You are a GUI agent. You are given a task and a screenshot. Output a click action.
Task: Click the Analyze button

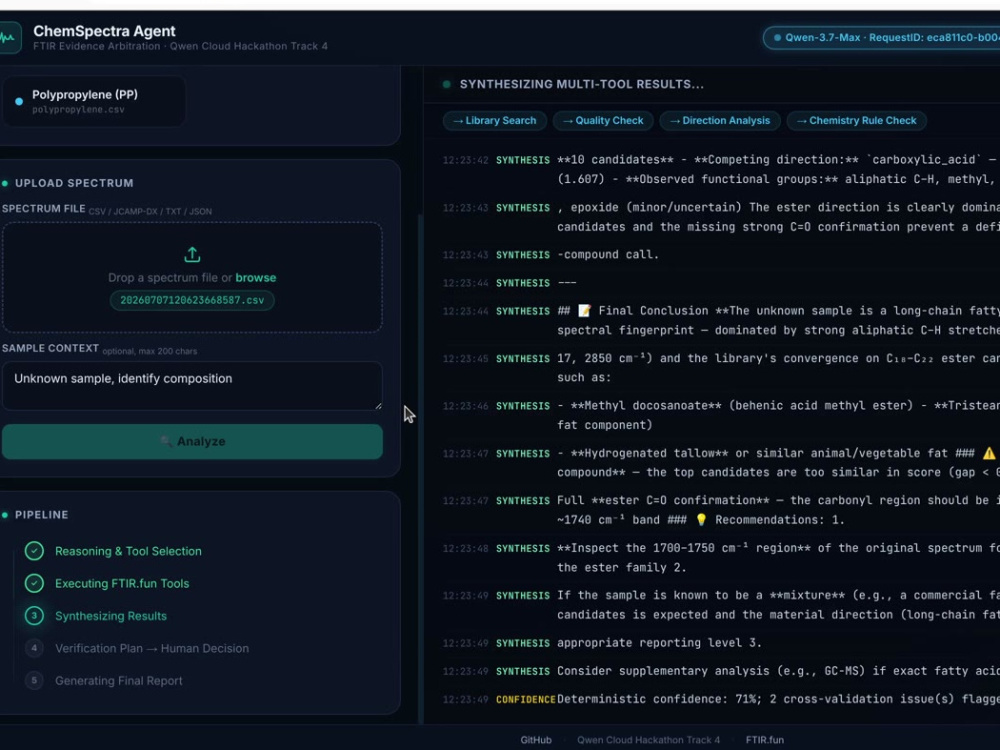[x=192, y=441]
